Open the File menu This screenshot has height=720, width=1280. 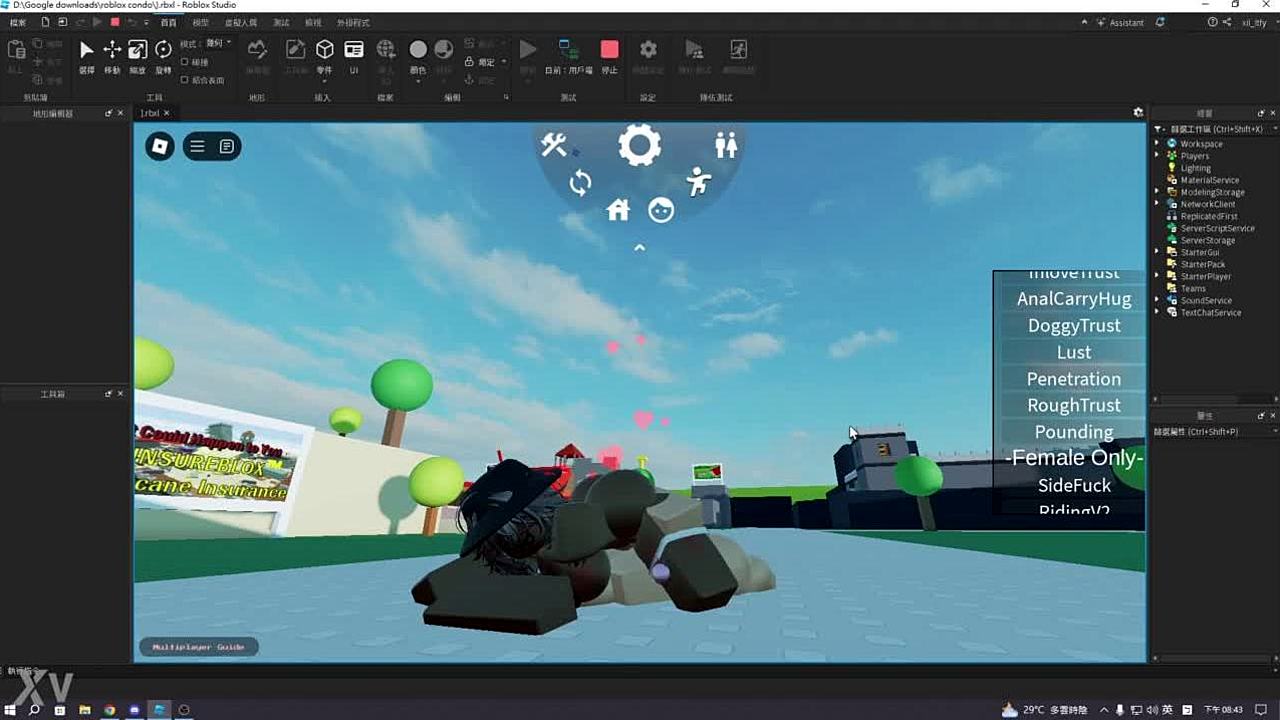[x=18, y=22]
